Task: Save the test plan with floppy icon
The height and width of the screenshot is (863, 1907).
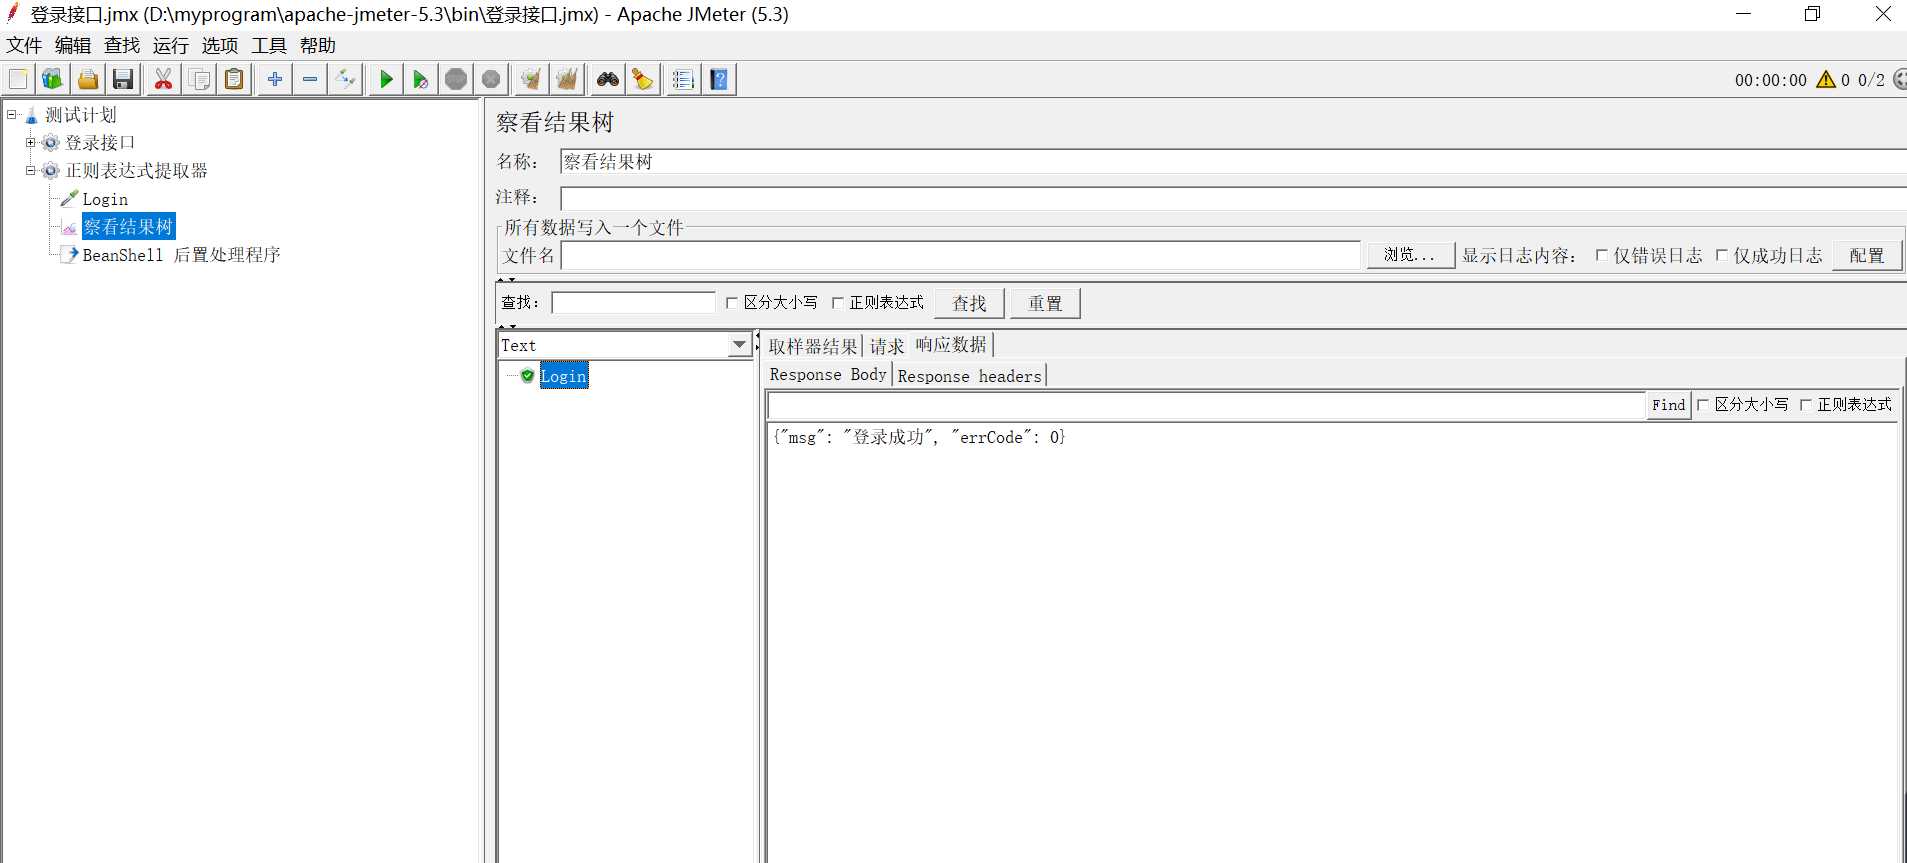Action: (123, 79)
